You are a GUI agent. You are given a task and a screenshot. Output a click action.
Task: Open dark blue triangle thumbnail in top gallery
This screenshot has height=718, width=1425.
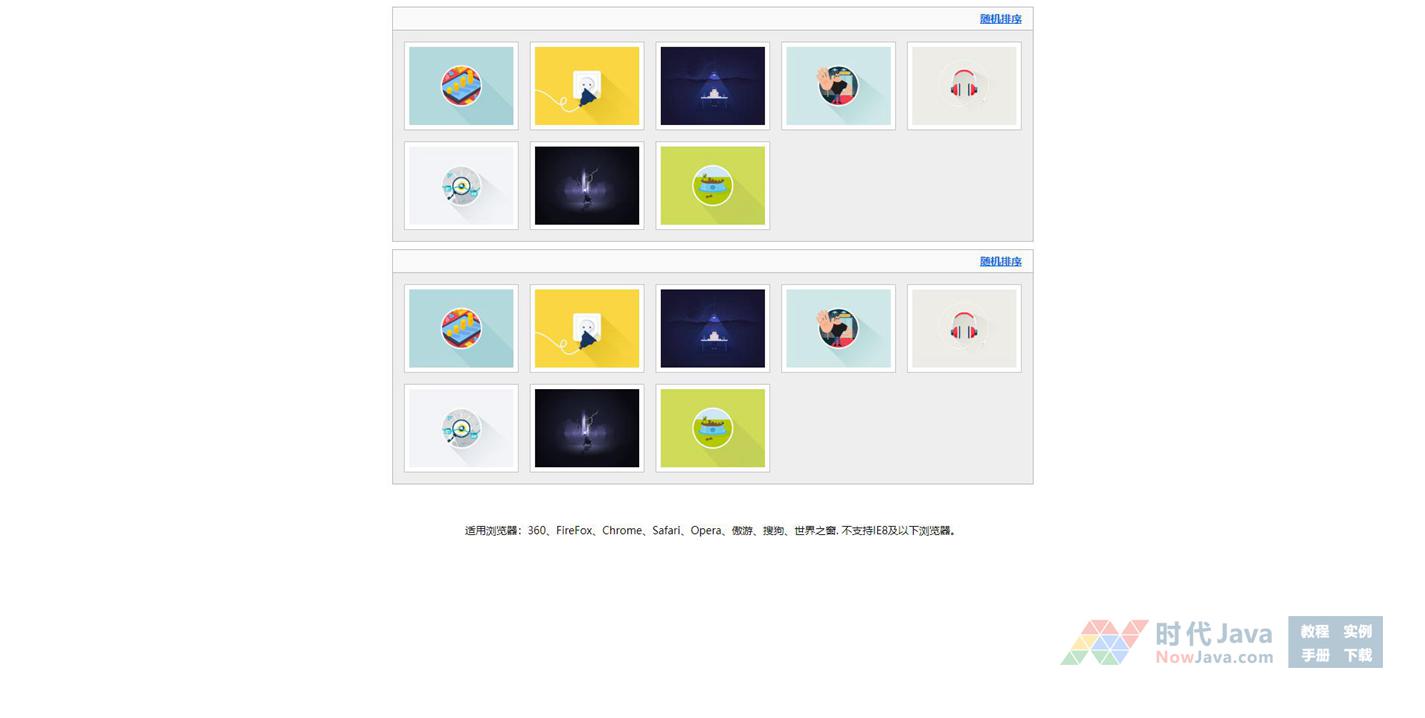713,86
